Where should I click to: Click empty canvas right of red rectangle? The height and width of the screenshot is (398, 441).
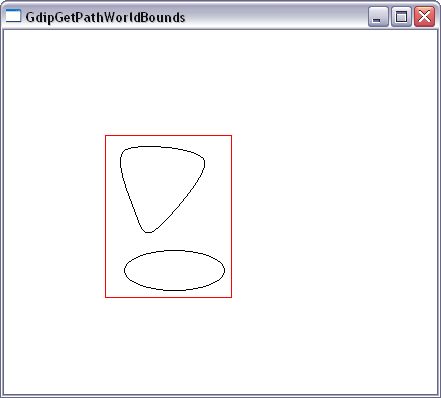coord(333,217)
